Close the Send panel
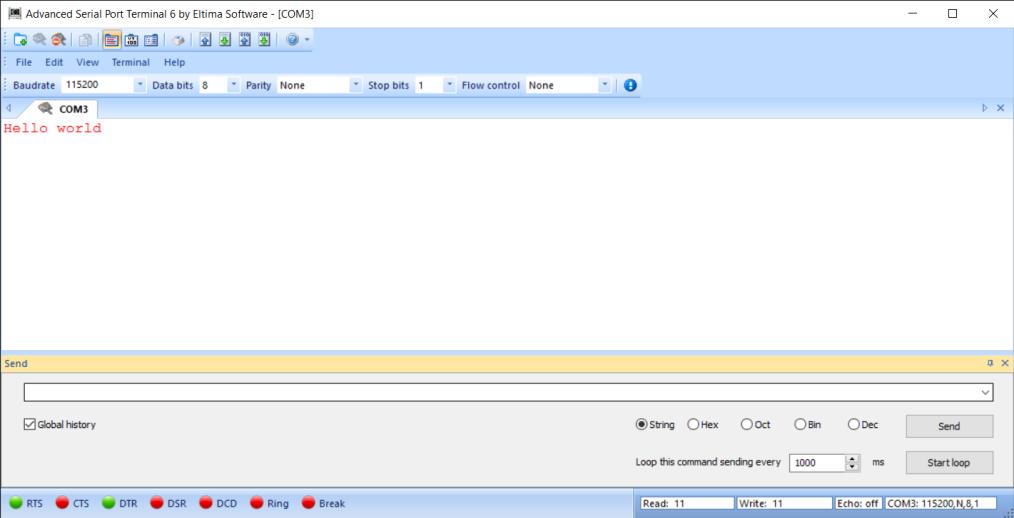This screenshot has width=1014, height=518. pyautogui.click(x=1004, y=363)
